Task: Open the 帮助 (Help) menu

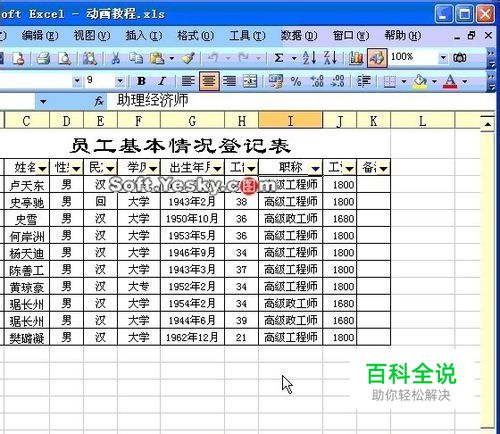Action: [403, 35]
